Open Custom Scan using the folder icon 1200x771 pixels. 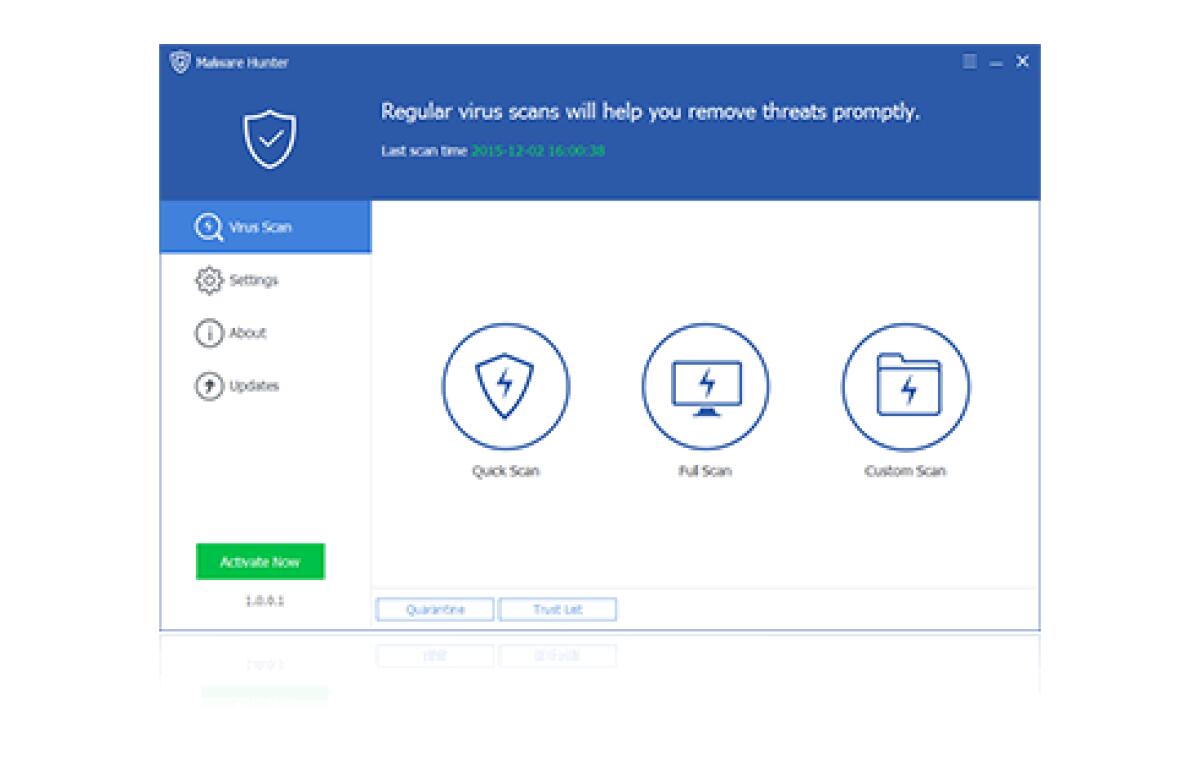[x=905, y=386]
